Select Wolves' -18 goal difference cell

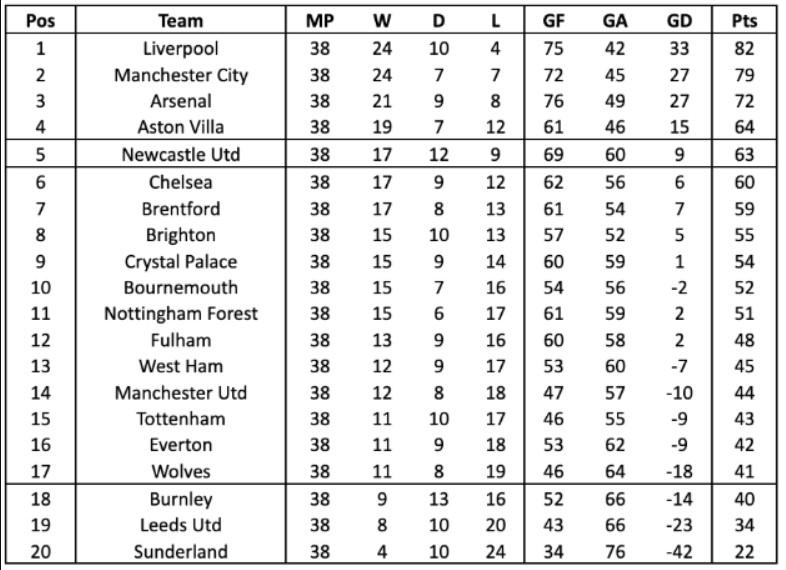coord(678,471)
